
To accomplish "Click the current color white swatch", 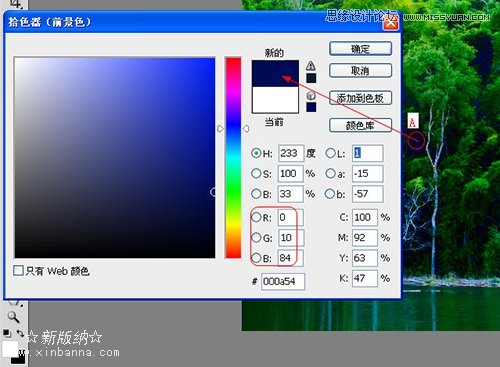I will [275, 100].
